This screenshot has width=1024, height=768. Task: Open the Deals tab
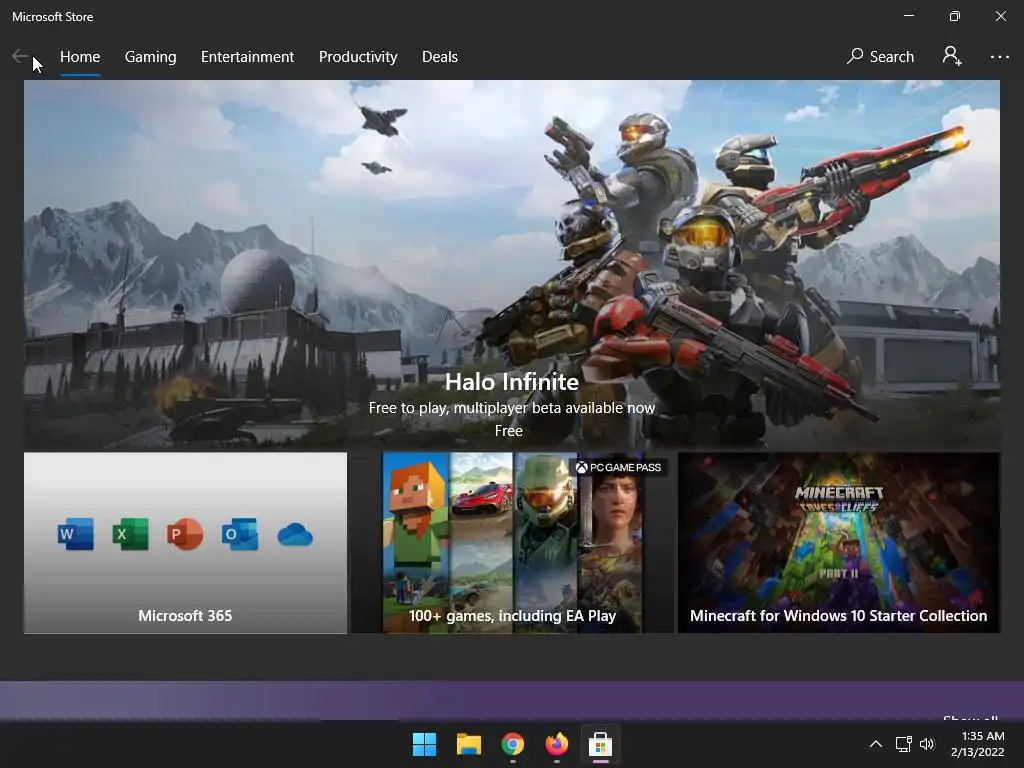coord(440,57)
